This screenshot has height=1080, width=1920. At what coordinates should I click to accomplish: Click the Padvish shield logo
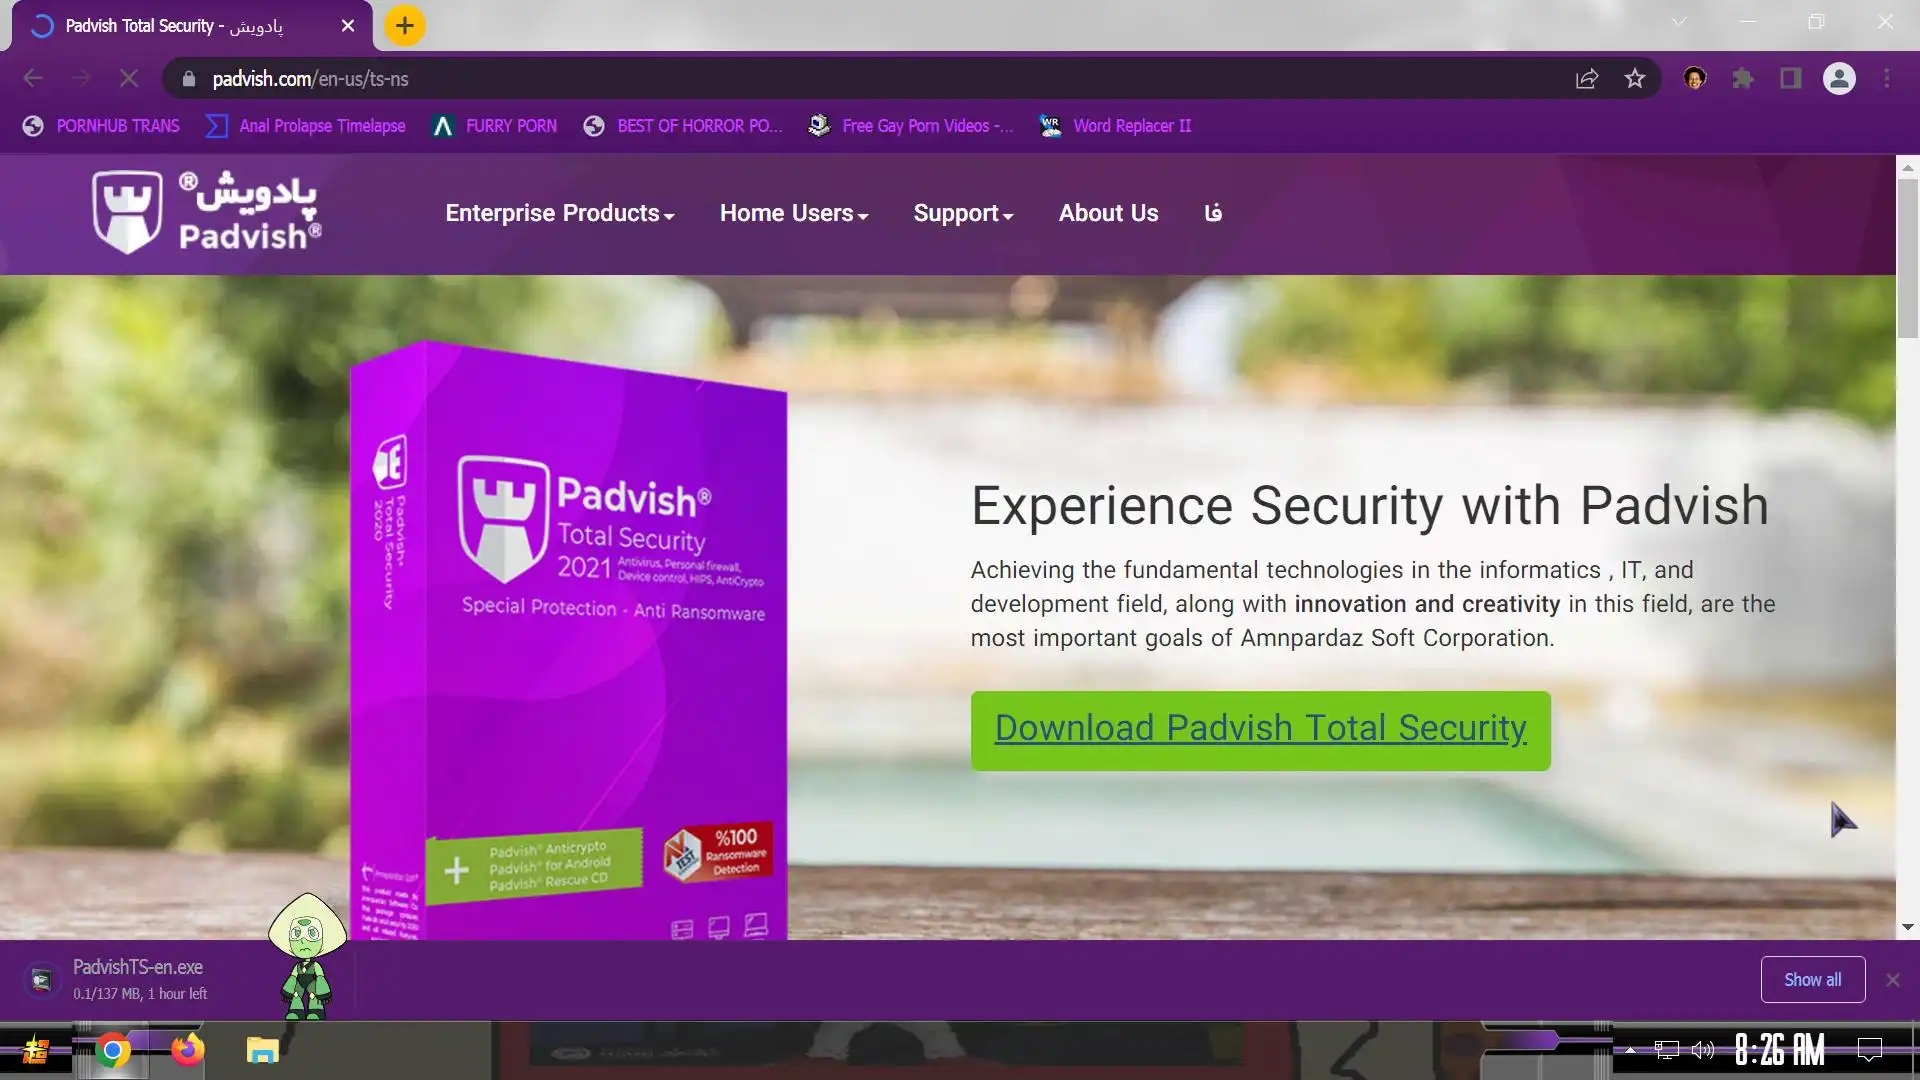pyautogui.click(x=127, y=211)
